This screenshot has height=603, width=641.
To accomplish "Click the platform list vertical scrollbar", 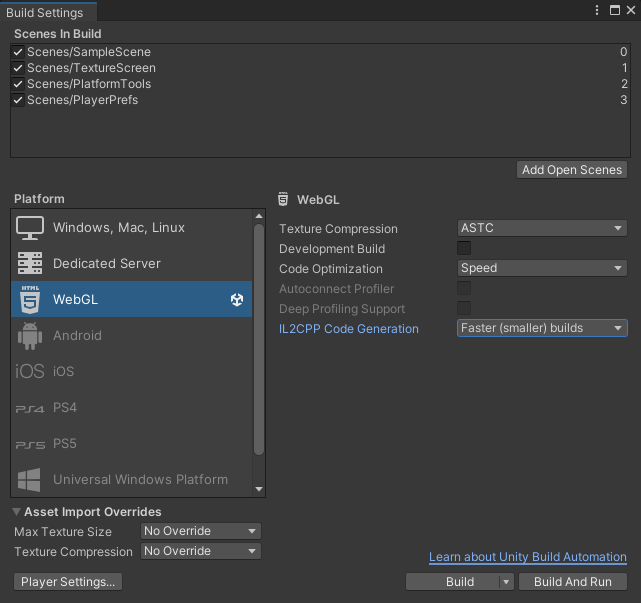I will 259,340.
